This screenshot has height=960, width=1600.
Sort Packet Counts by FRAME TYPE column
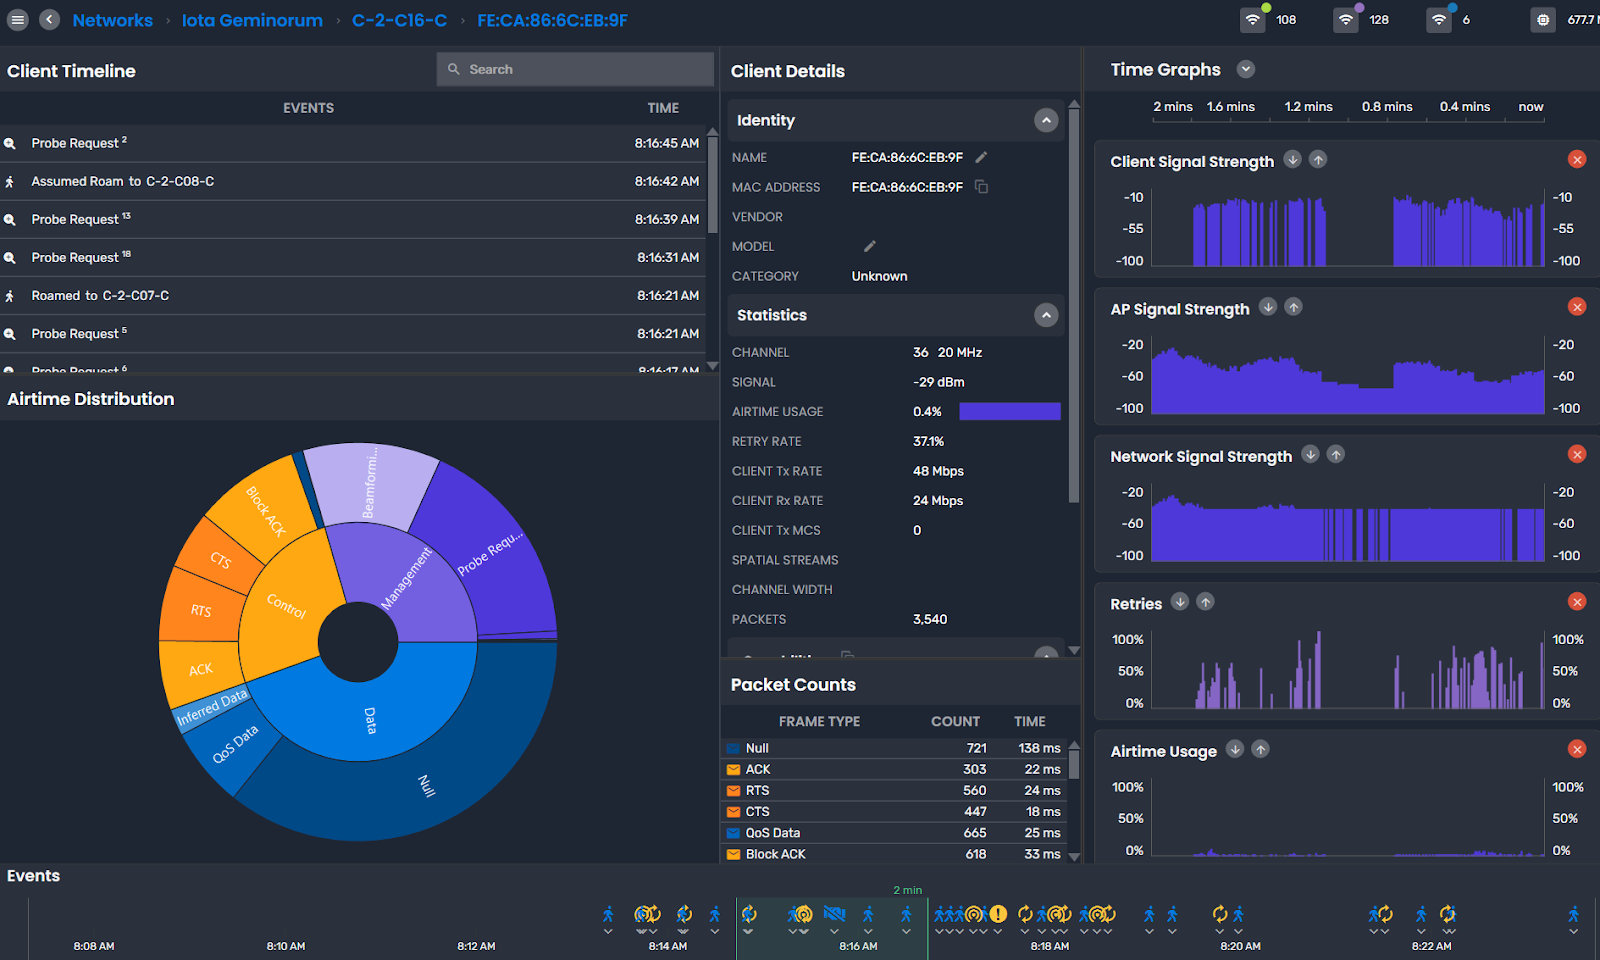tap(819, 721)
